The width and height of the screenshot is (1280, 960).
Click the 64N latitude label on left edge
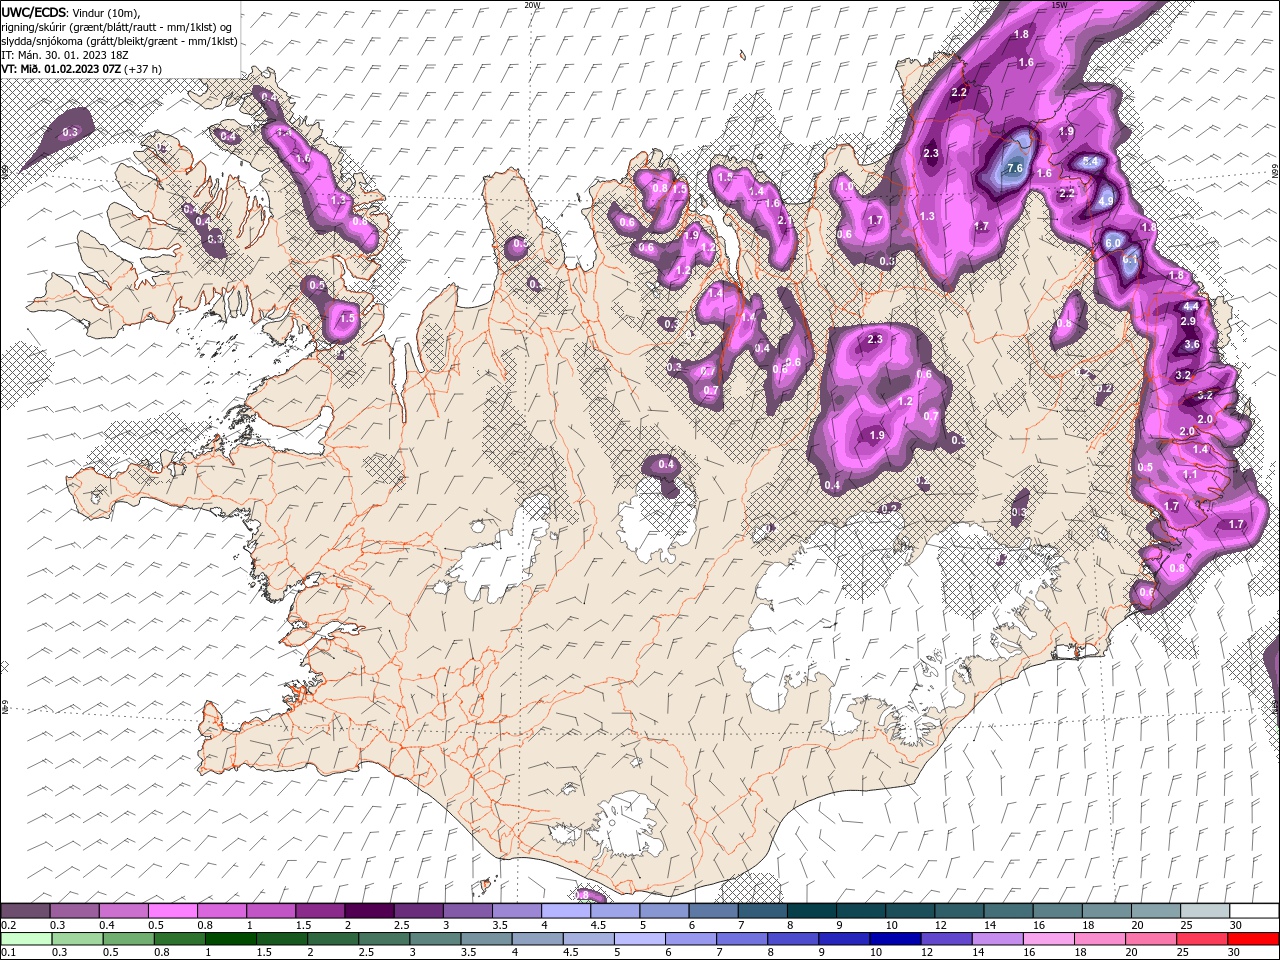tap(5, 708)
